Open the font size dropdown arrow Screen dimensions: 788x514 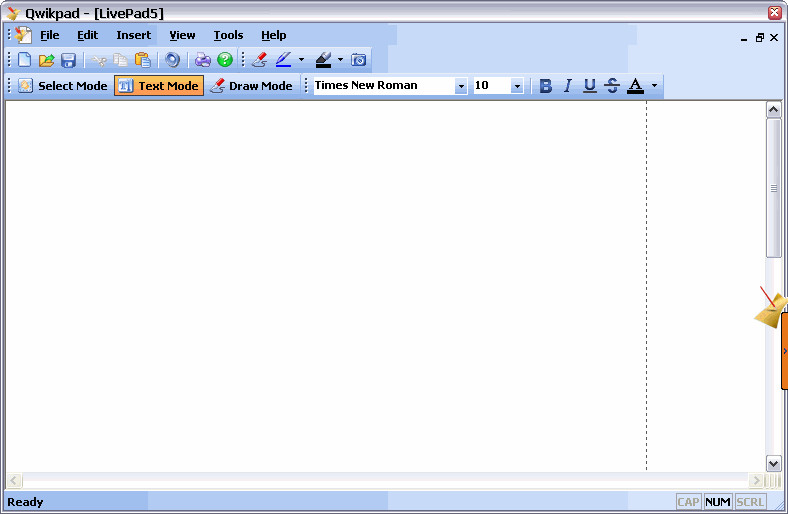point(517,86)
